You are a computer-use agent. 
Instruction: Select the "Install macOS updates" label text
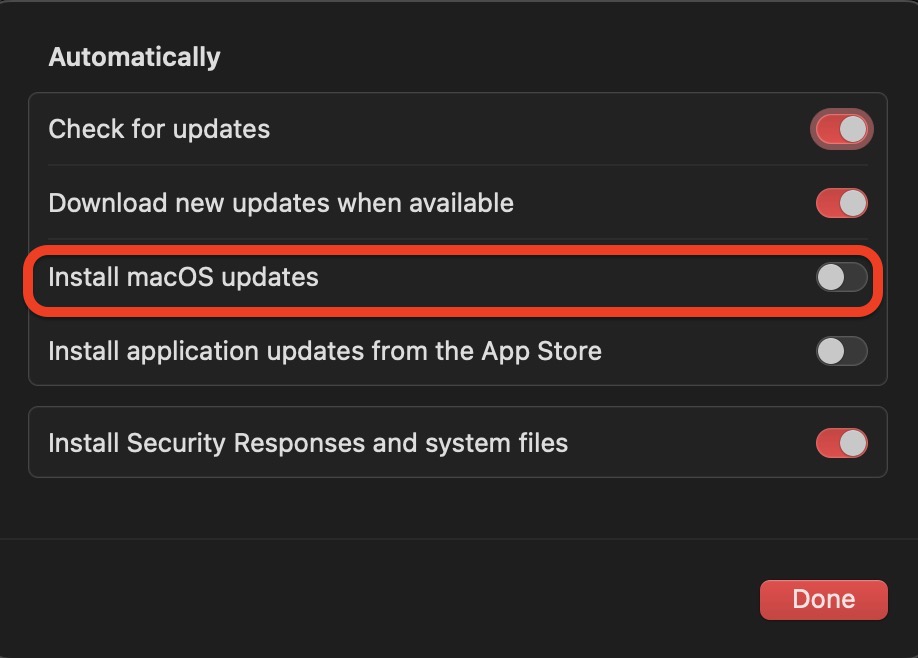click(183, 277)
